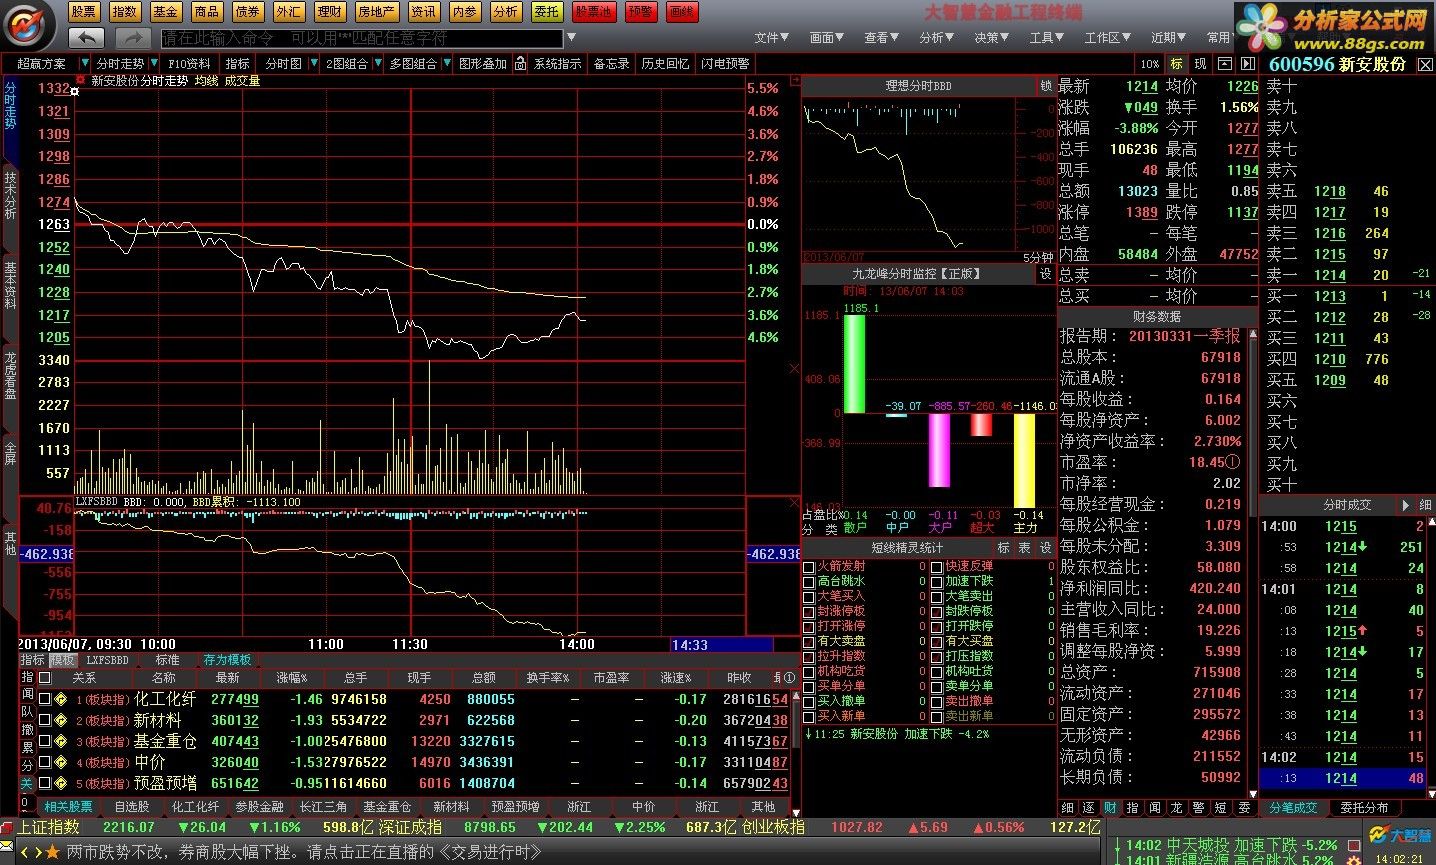The width and height of the screenshot is (1436, 865).
Task: Toggle the 封涨停板 checkbox
Action: click(x=809, y=612)
